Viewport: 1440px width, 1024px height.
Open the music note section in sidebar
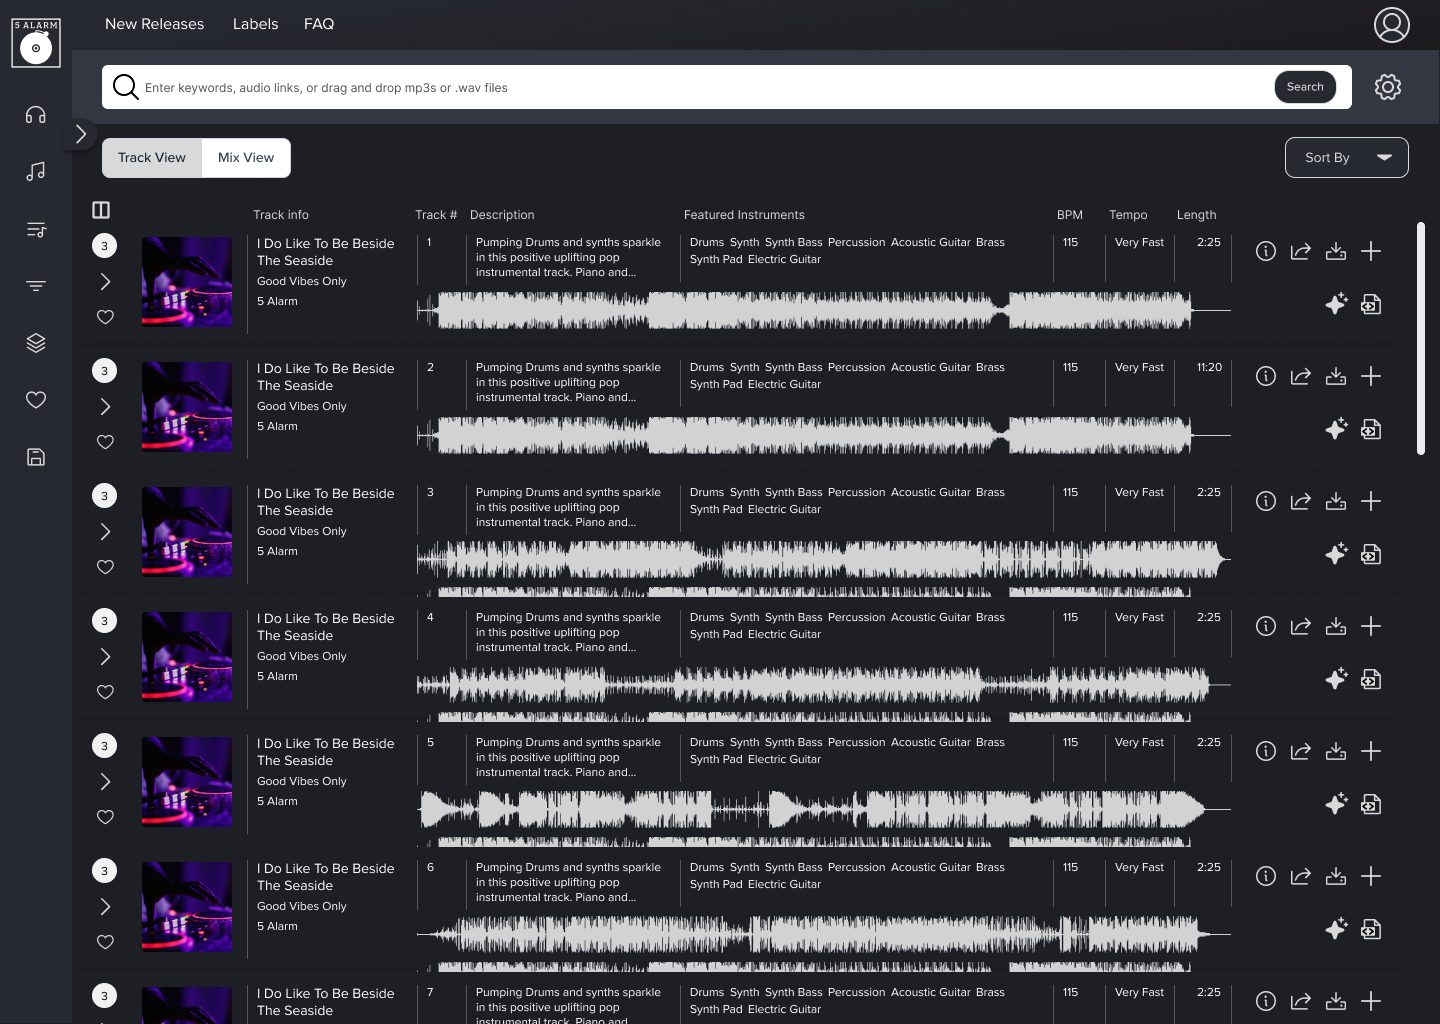(x=36, y=172)
